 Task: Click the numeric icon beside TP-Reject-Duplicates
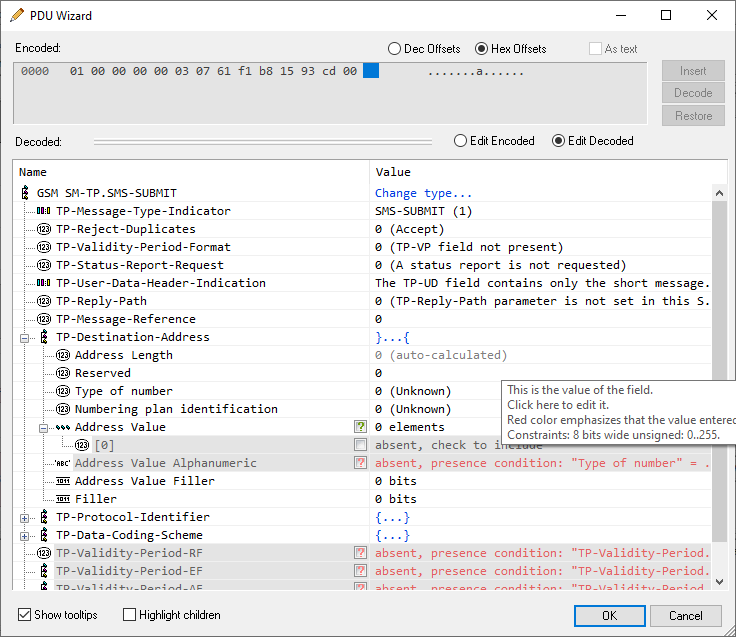coord(44,229)
